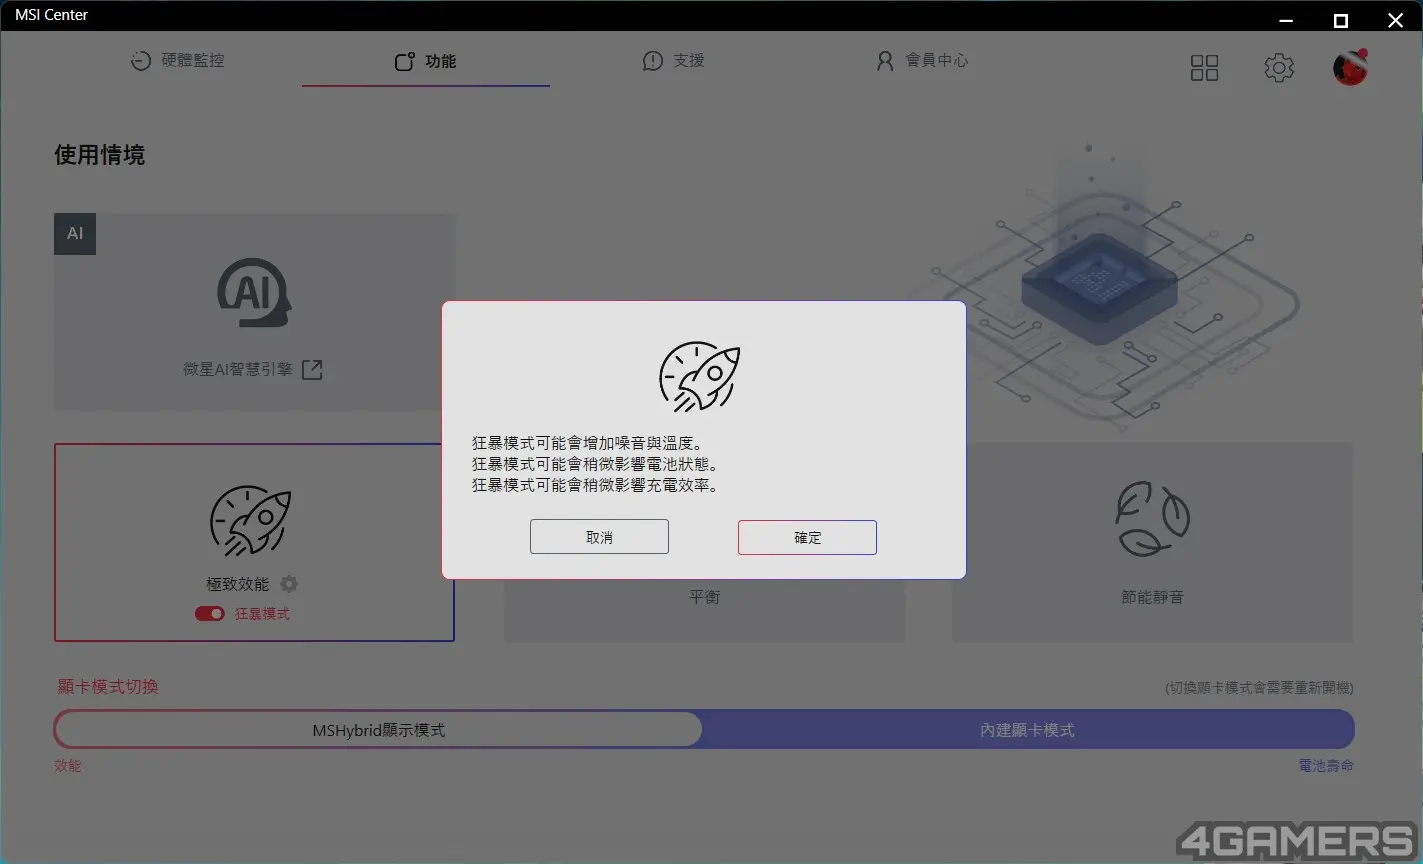Open the gear settings beside 極致效能
The height and width of the screenshot is (864, 1423).
(289, 584)
